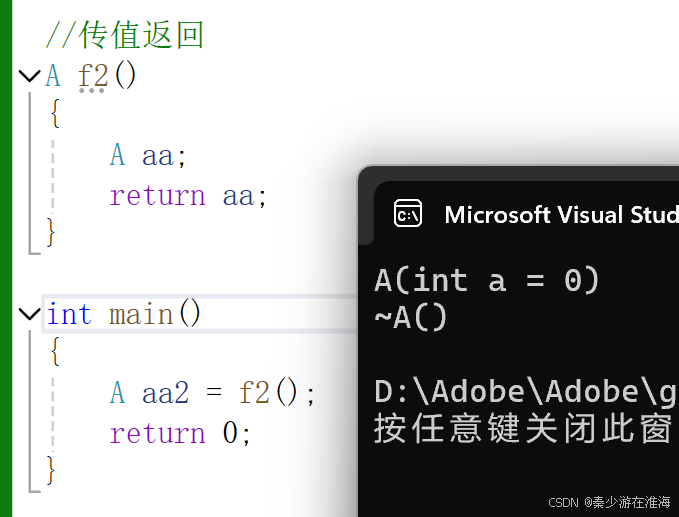Viewport: 679px width, 517px height.
Task: Click the CSDN watermark text
Action: point(609,502)
